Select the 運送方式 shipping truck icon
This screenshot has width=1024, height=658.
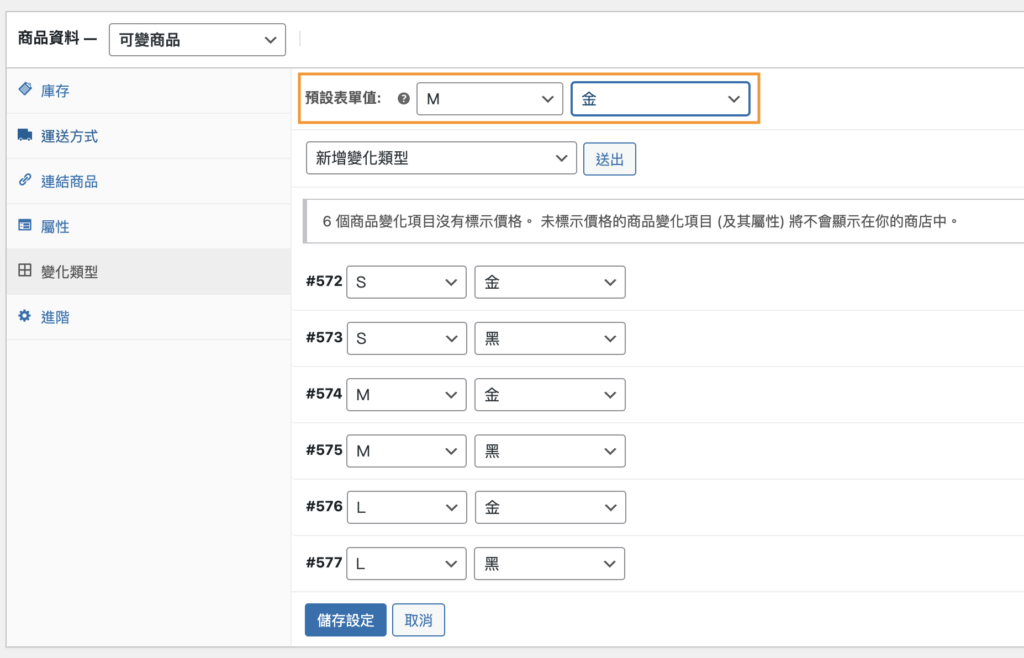click(25, 136)
